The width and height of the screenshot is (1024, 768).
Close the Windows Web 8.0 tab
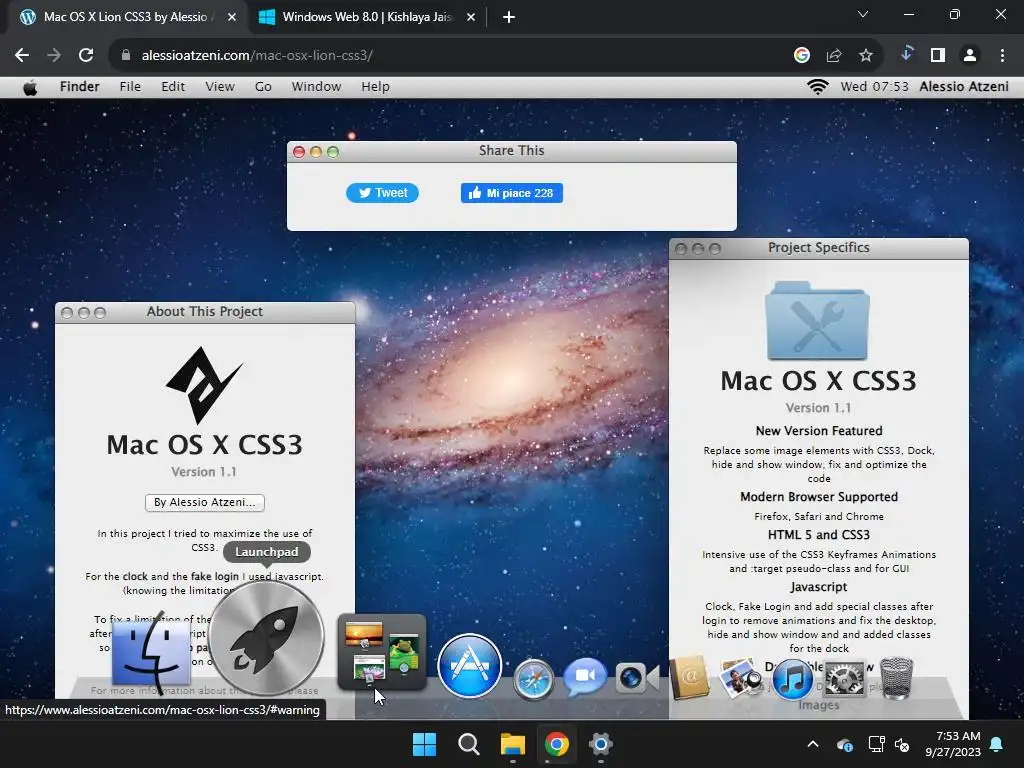point(471,17)
